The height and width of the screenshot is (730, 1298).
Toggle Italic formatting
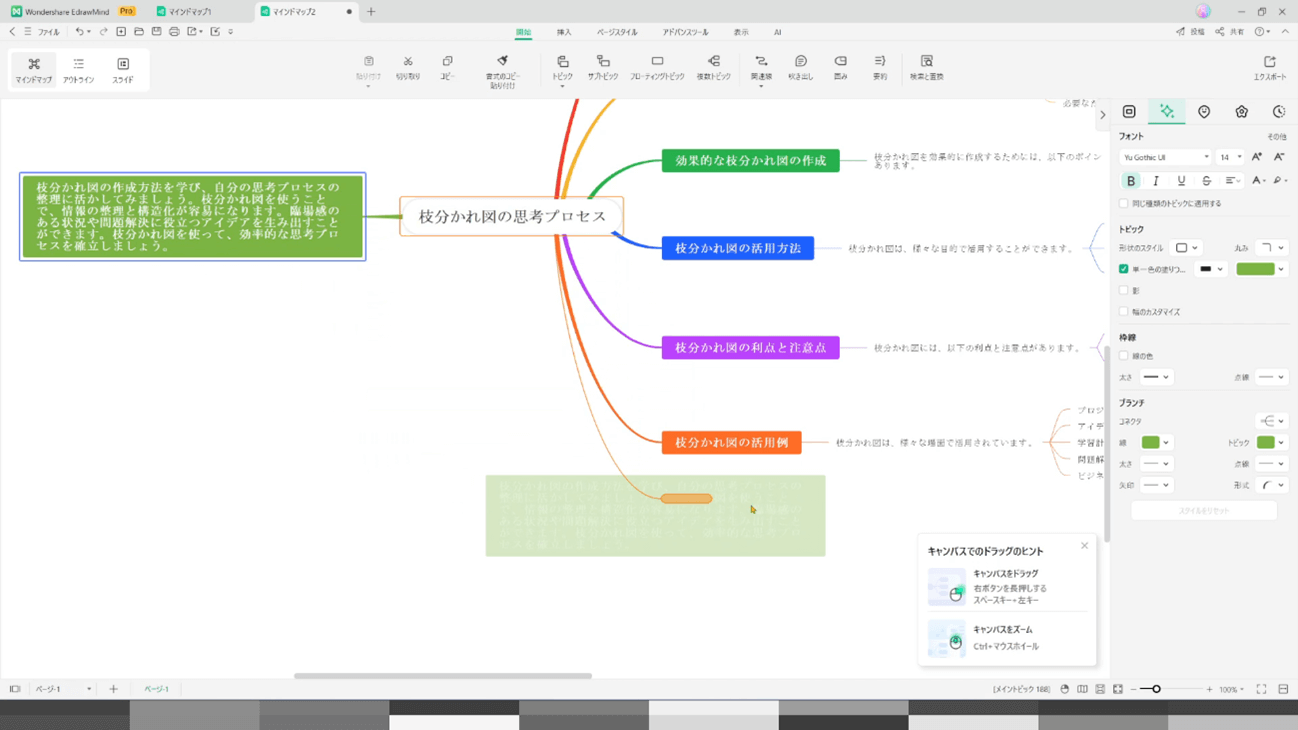1156,181
